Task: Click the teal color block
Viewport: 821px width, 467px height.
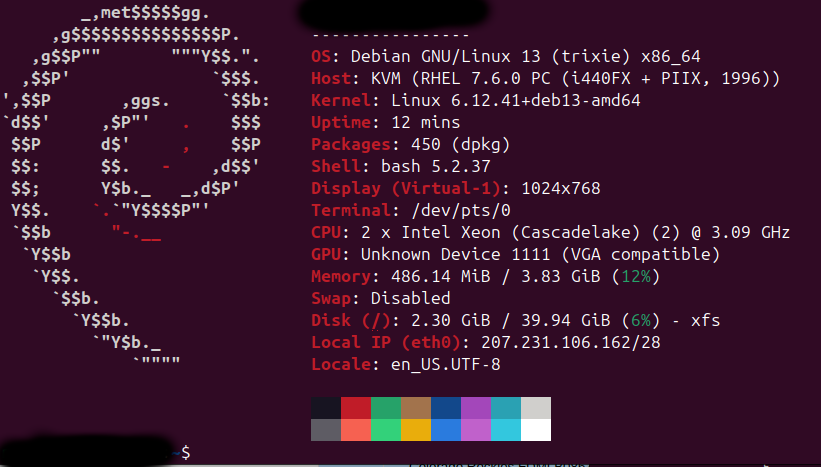Action: (506, 408)
